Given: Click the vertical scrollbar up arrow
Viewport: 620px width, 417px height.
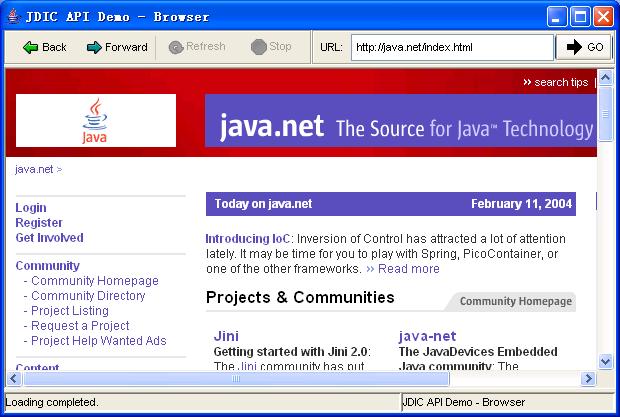Looking at the screenshot, I should 605,77.
